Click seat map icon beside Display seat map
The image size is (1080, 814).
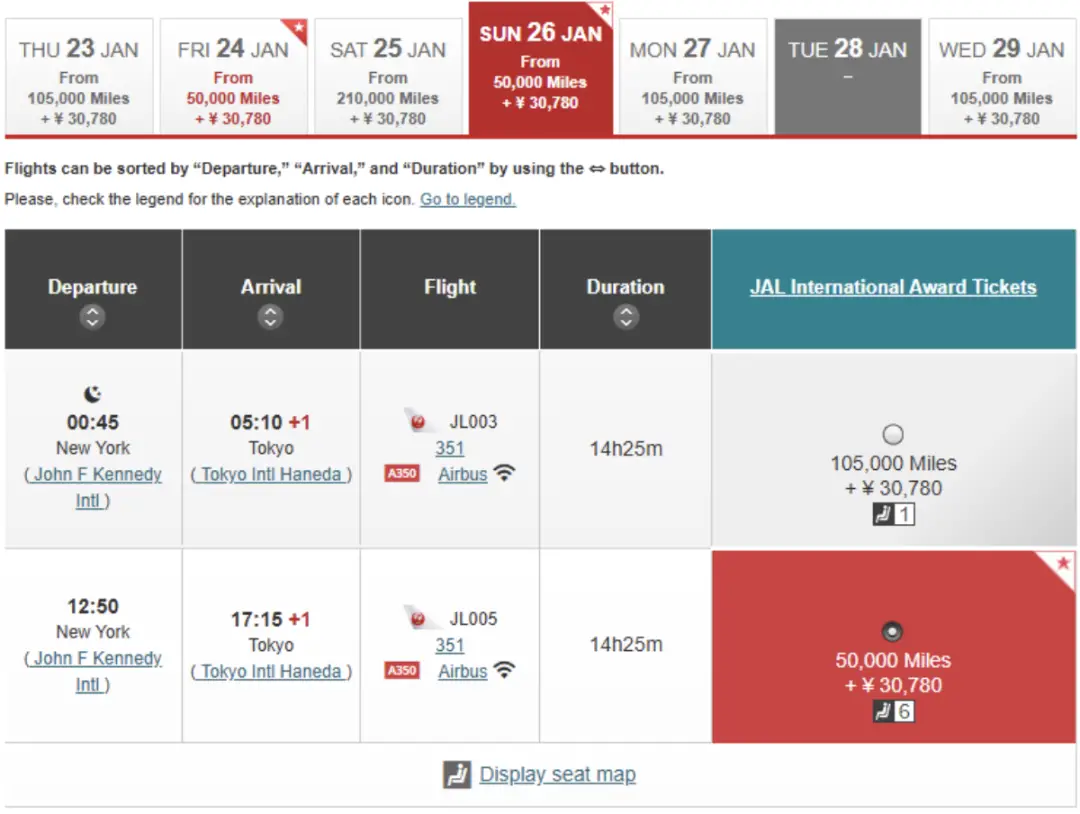[457, 775]
